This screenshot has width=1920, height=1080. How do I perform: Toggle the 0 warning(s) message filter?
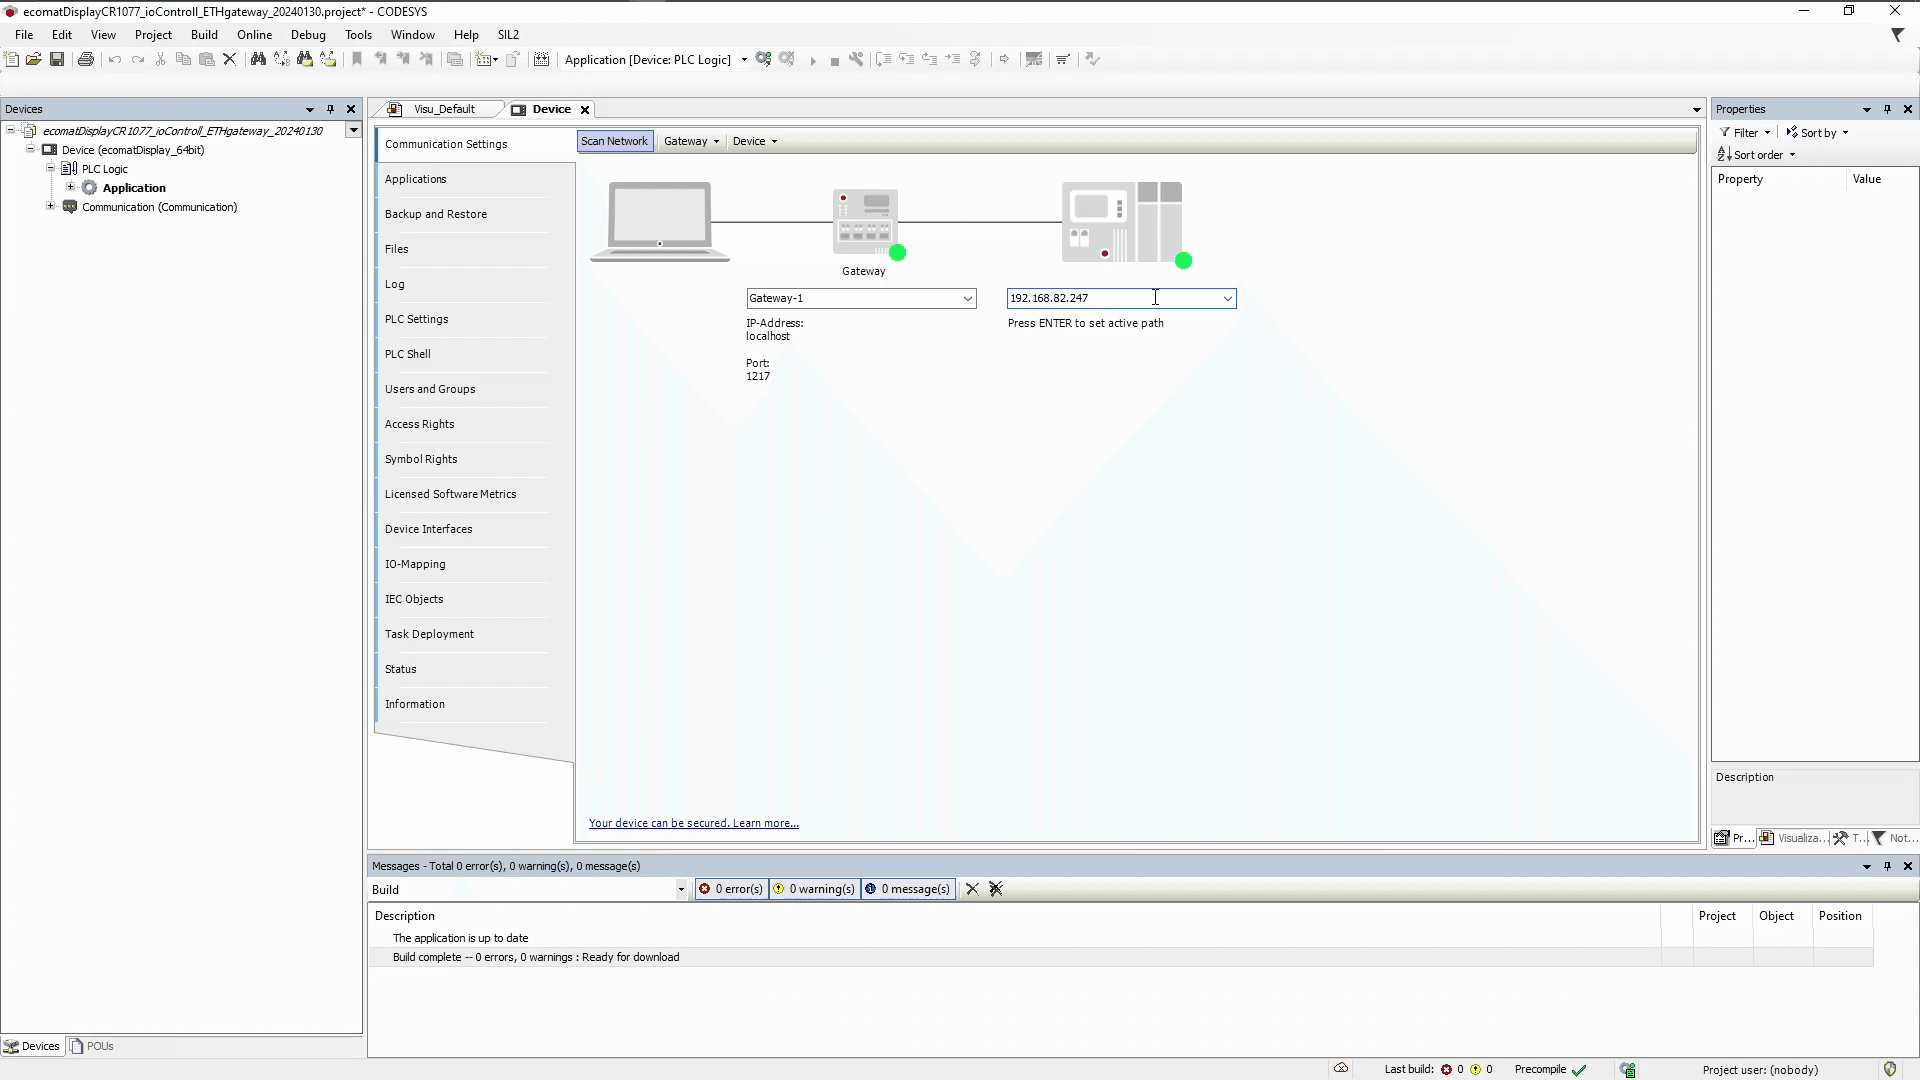click(814, 889)
